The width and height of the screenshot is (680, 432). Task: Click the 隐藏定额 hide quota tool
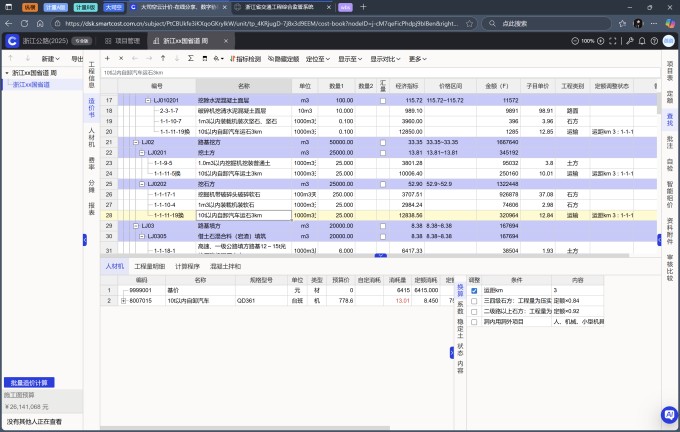pyautogui.click(x=286, y=59)
